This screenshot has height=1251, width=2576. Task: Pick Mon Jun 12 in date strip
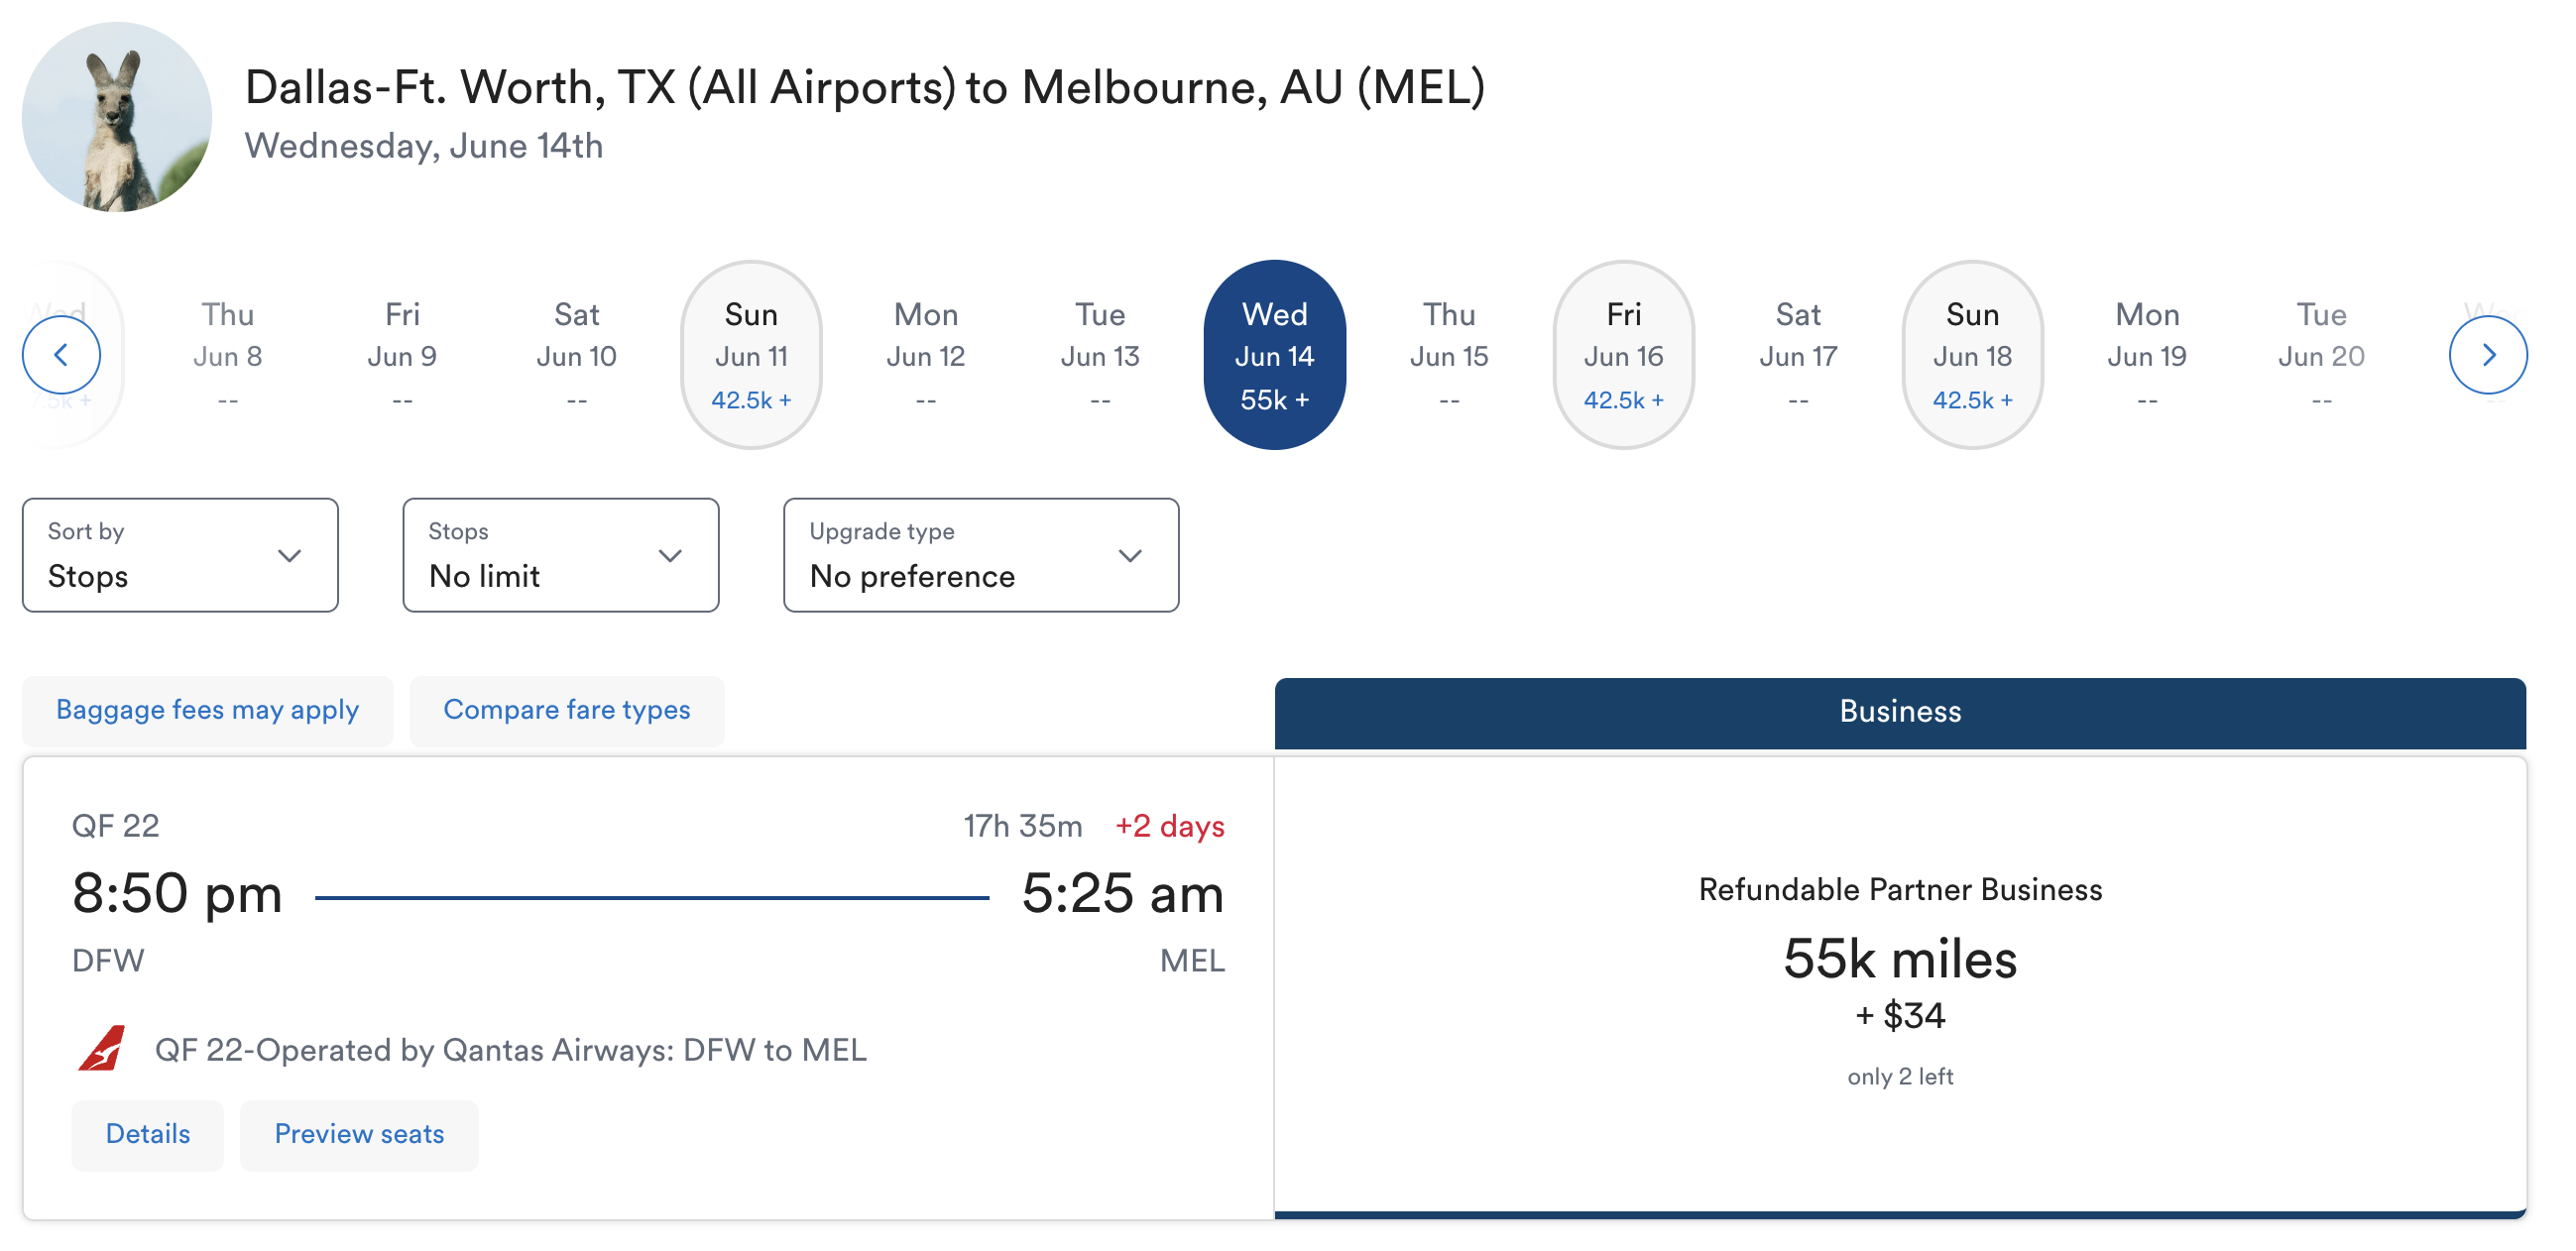925,355
